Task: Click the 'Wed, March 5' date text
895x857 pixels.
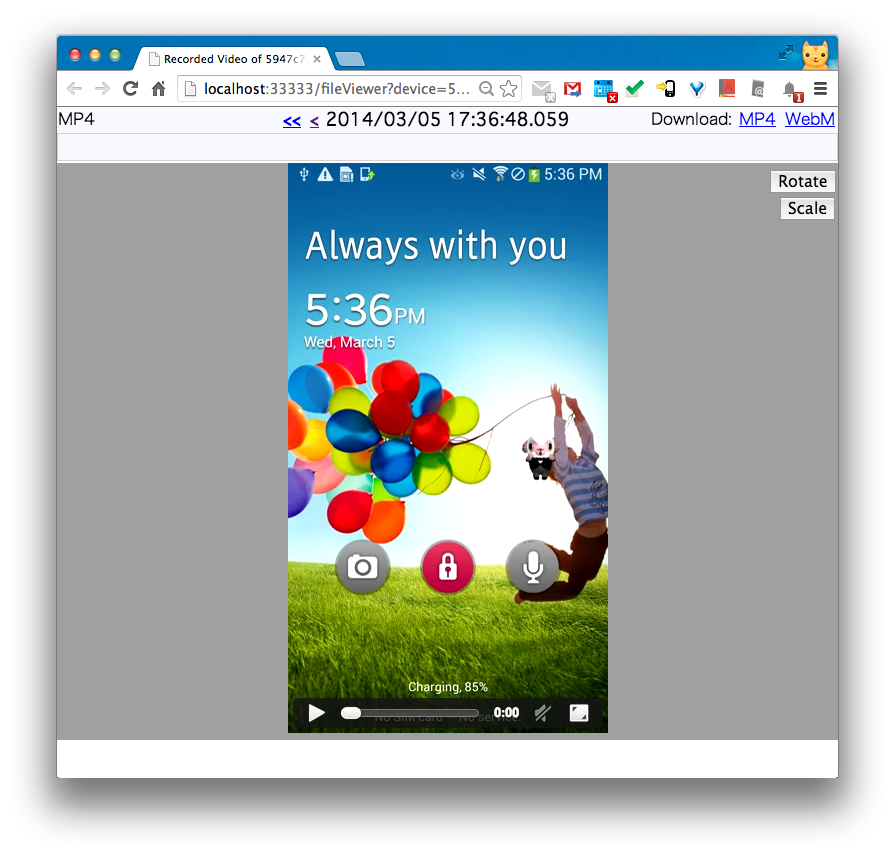Action: point(349,342)
